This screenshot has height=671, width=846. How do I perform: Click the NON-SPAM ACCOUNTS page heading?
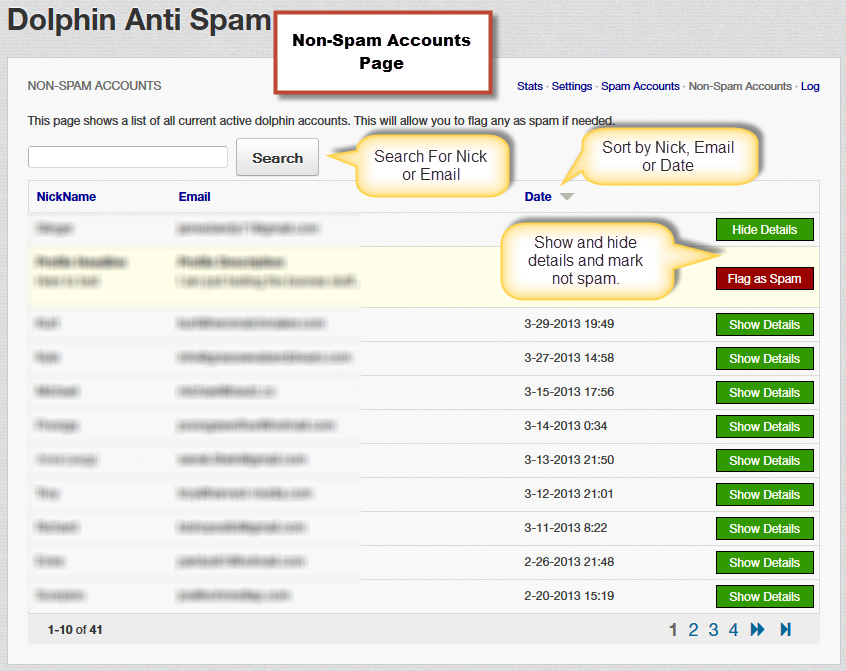[94, 86]
